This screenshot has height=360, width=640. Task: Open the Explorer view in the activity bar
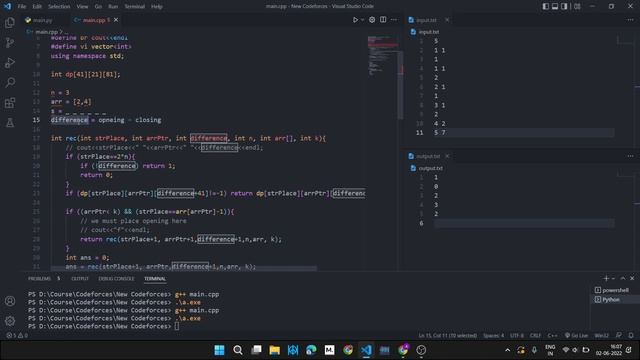tap(10, 22)
